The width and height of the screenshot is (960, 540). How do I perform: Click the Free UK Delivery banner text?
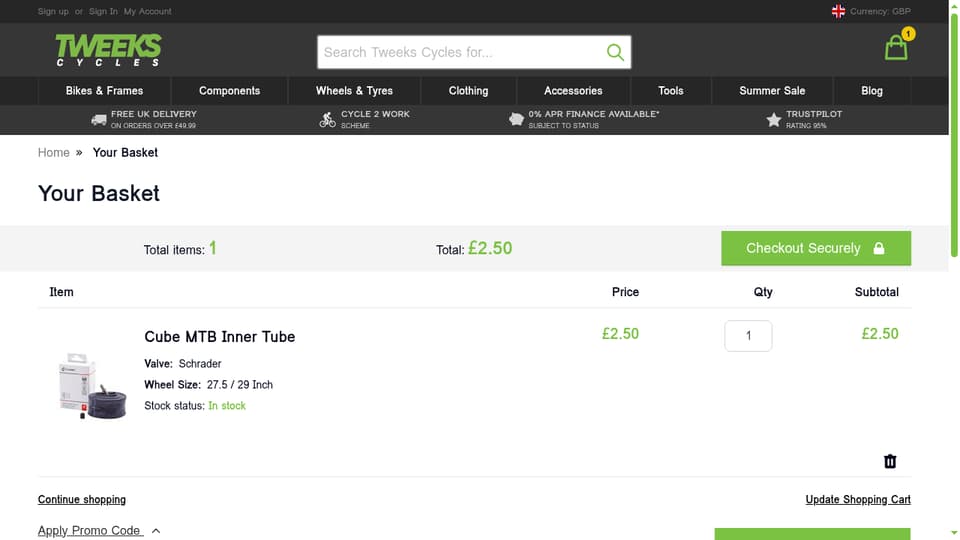154,119
